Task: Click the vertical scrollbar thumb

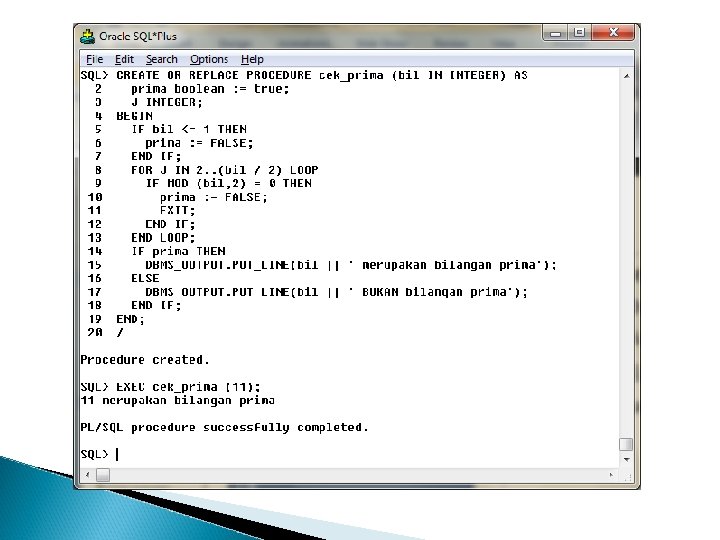Action: coord(626,444)
